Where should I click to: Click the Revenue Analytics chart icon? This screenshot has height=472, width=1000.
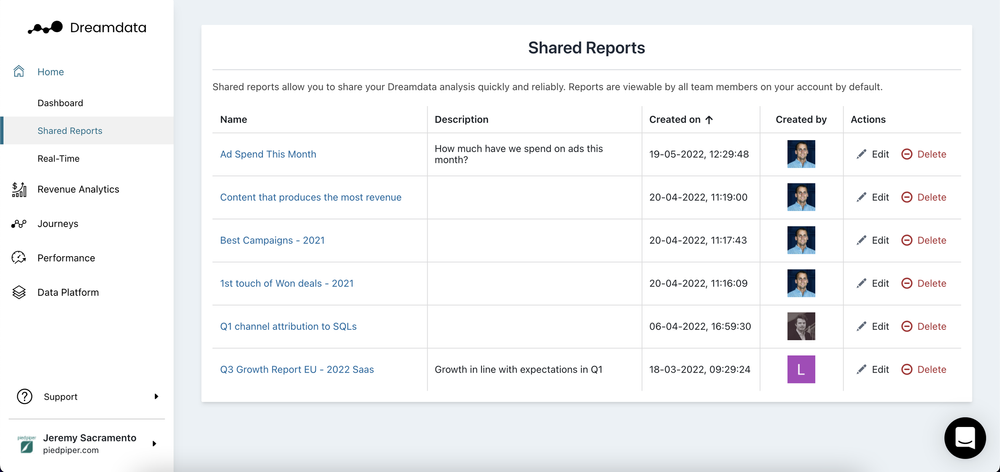click(x=19, y=189)
